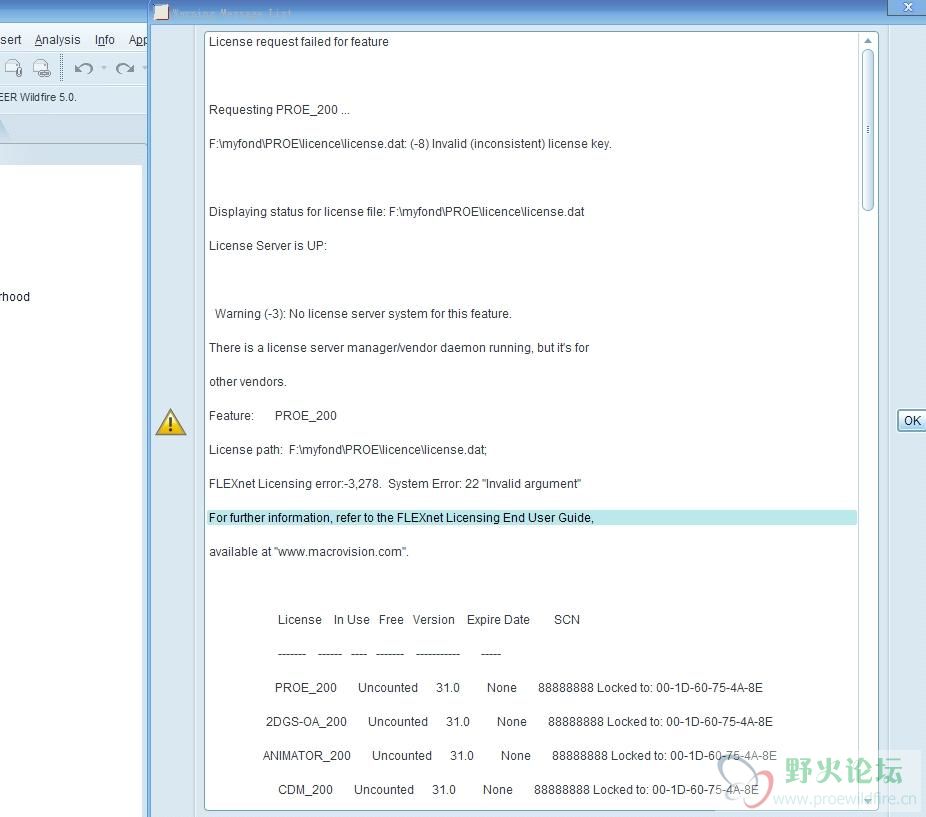
Task: Select the 2DGS-OA_200 license row
Action: click(532, 722)
